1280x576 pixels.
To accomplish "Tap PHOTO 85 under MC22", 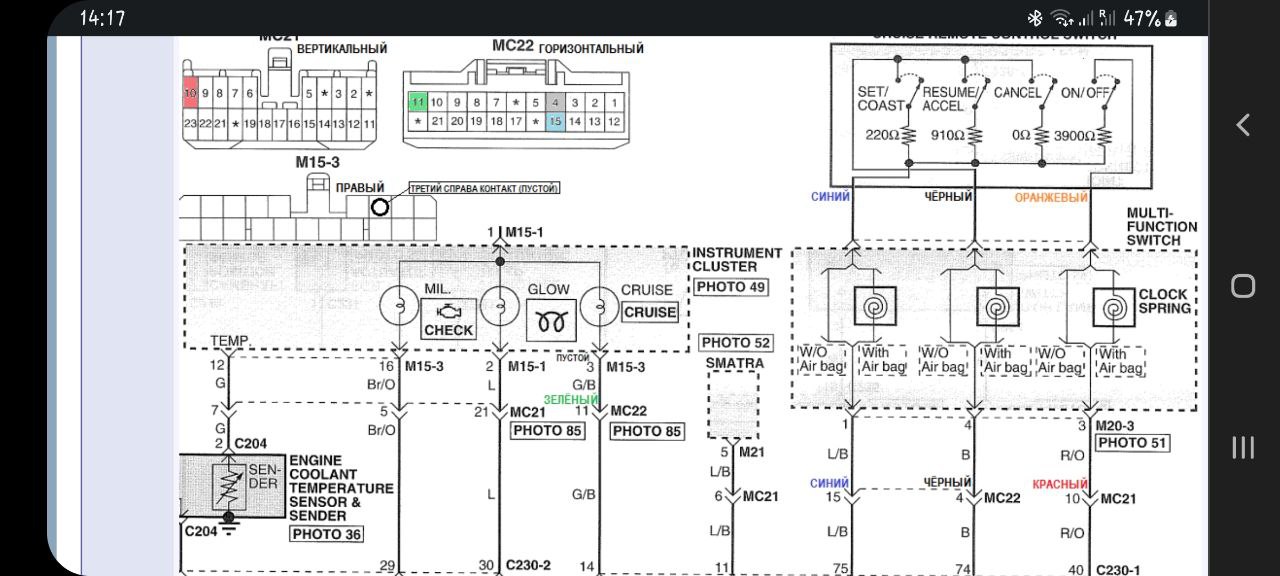I will pyautogui.click(x=647, y=431).
